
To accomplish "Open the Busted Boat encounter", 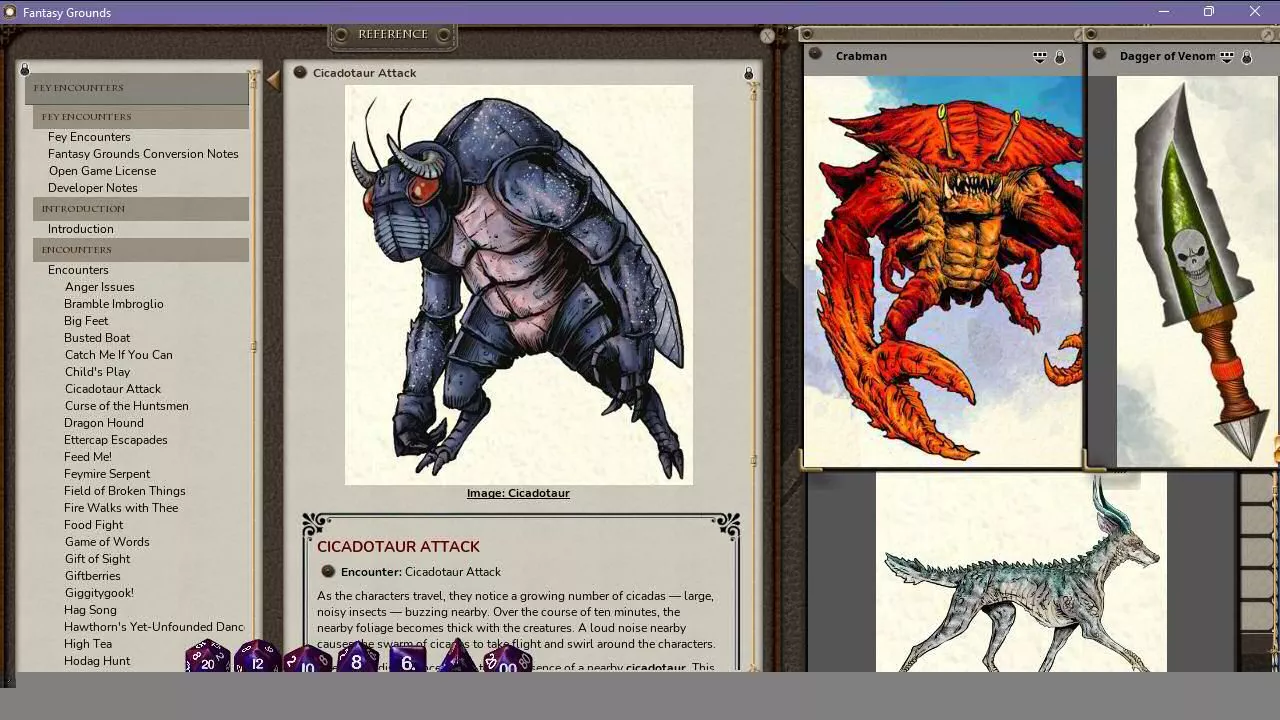I will point(97,338).
